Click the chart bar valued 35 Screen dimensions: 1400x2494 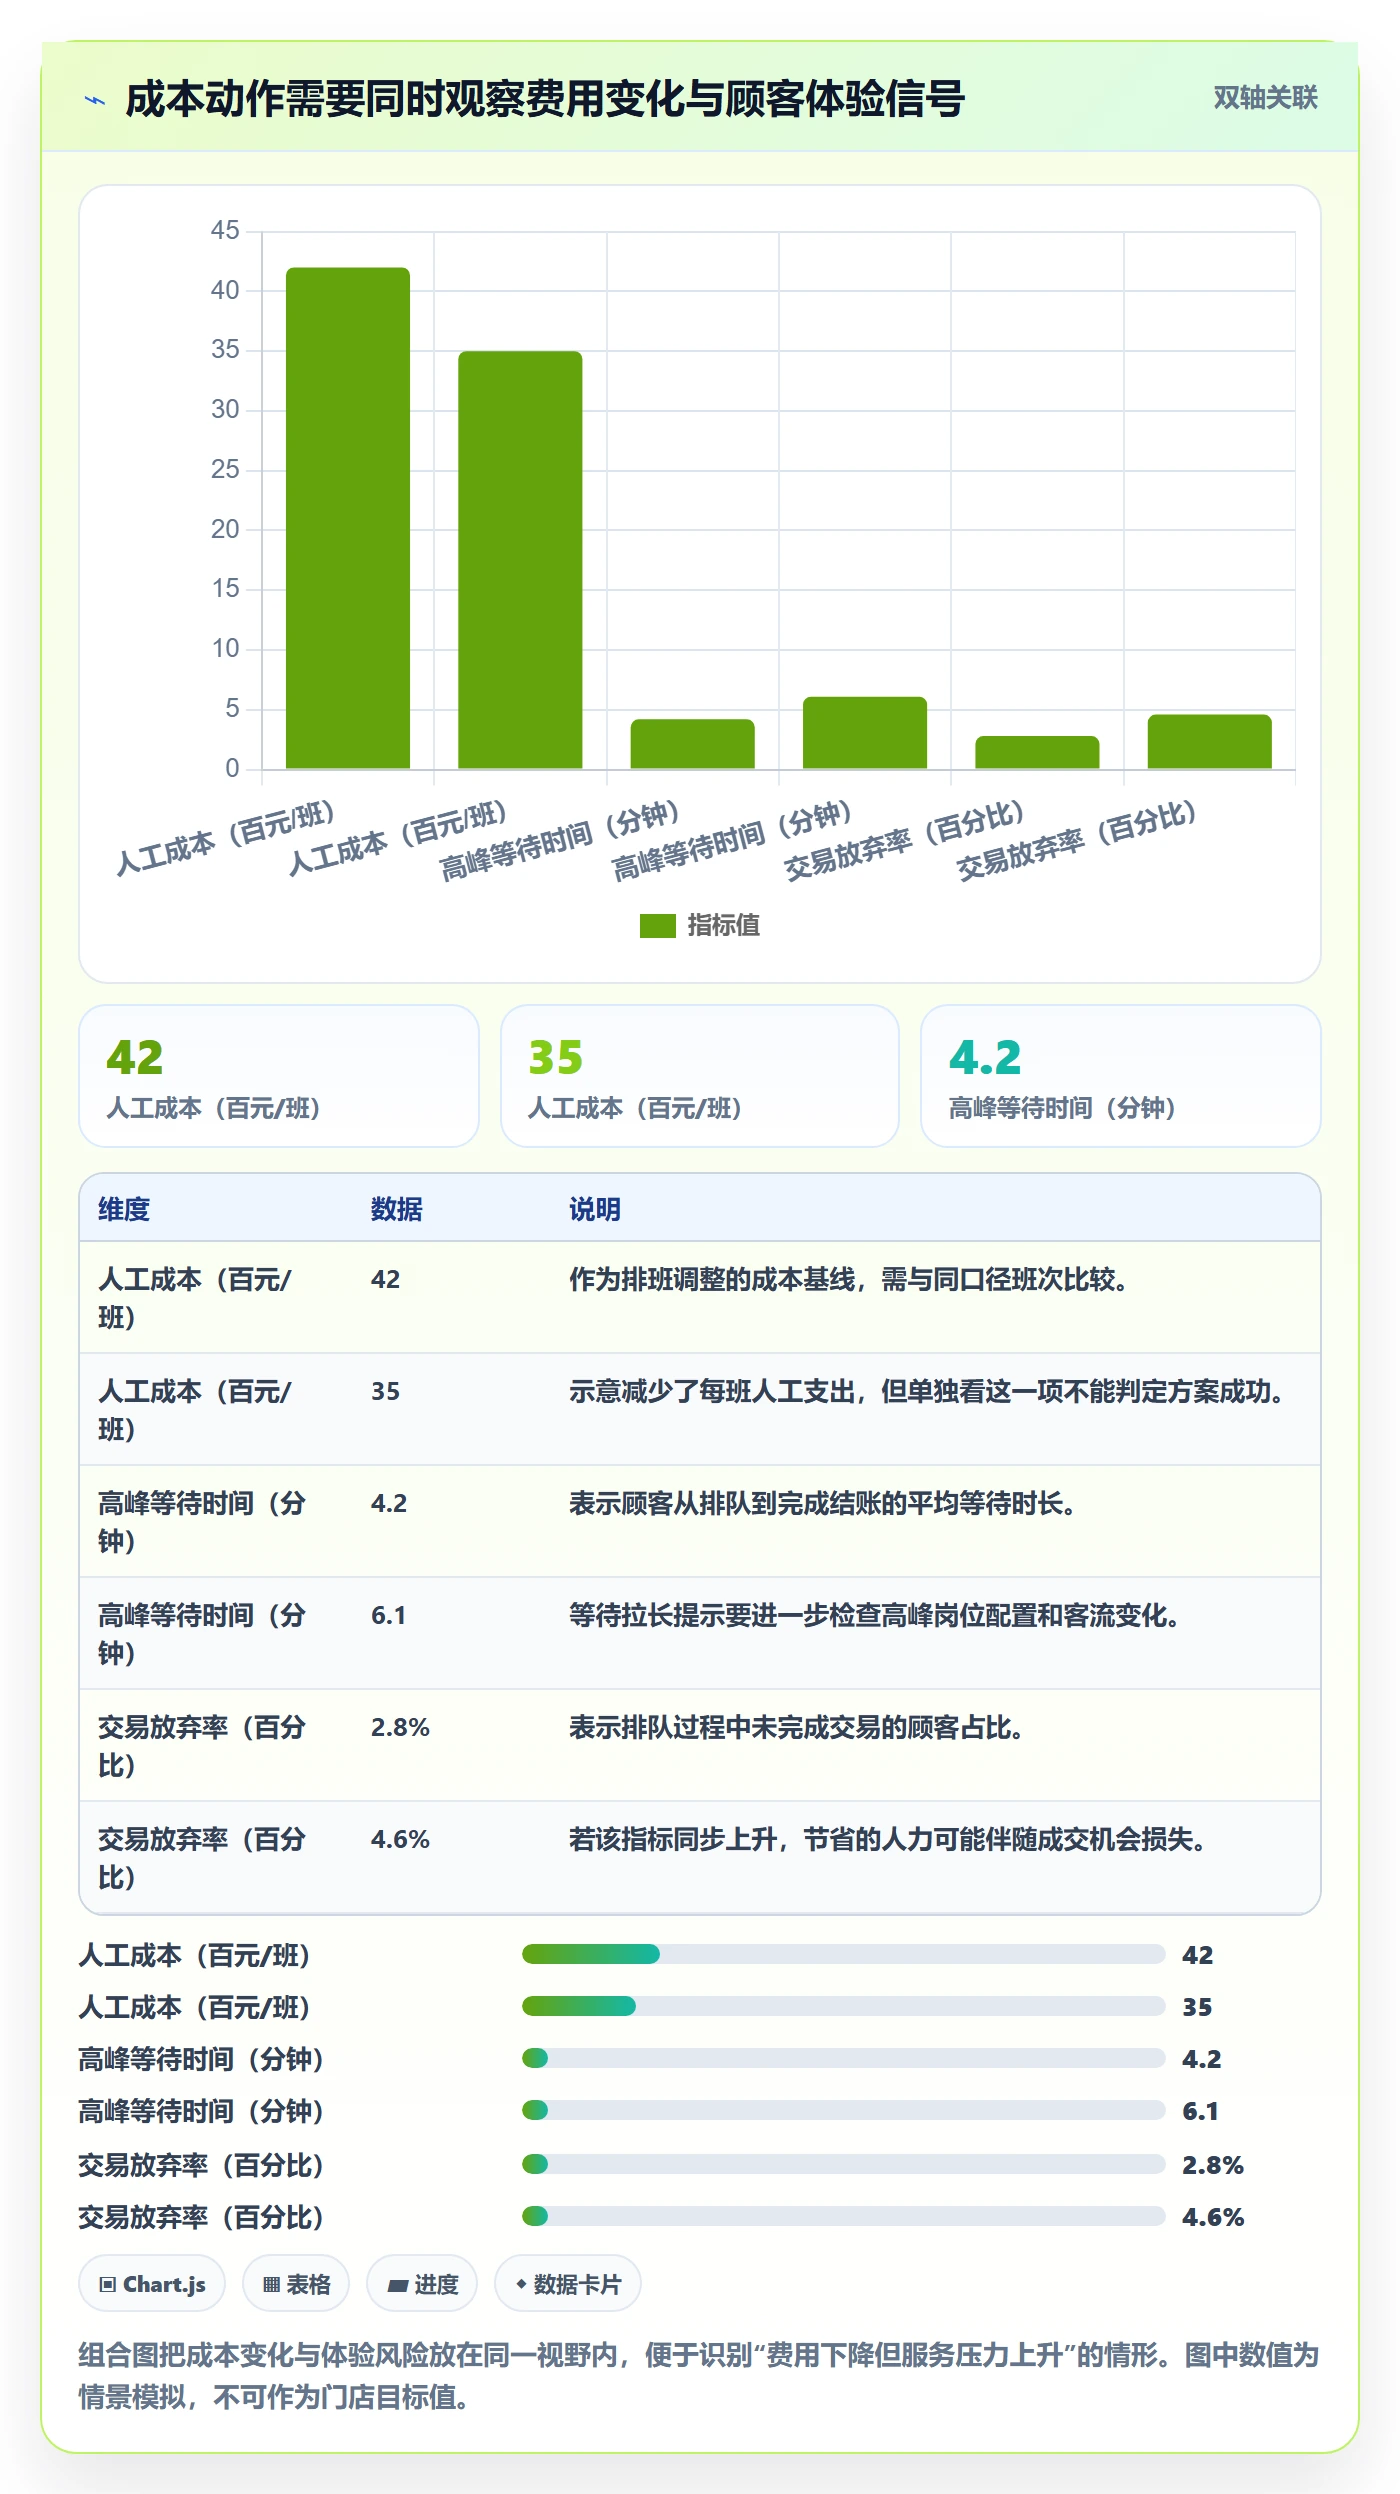(520, 560)
